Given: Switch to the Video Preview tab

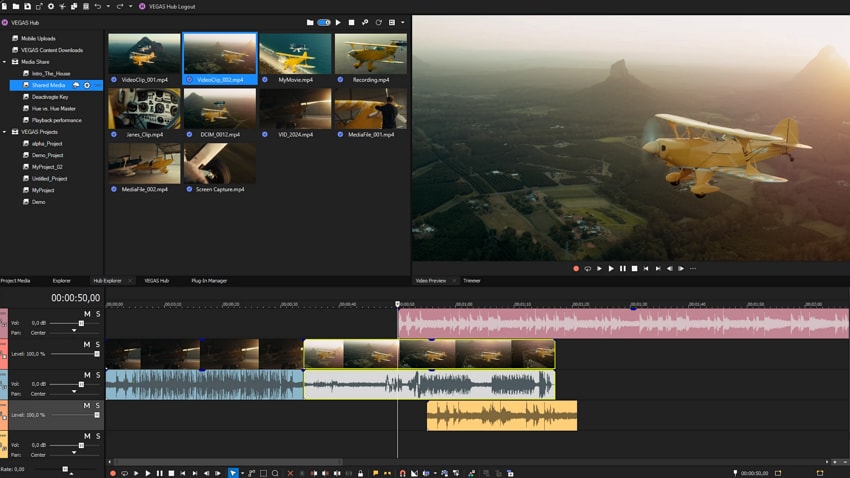Looking at the screenshot, I should pos(430,281).
